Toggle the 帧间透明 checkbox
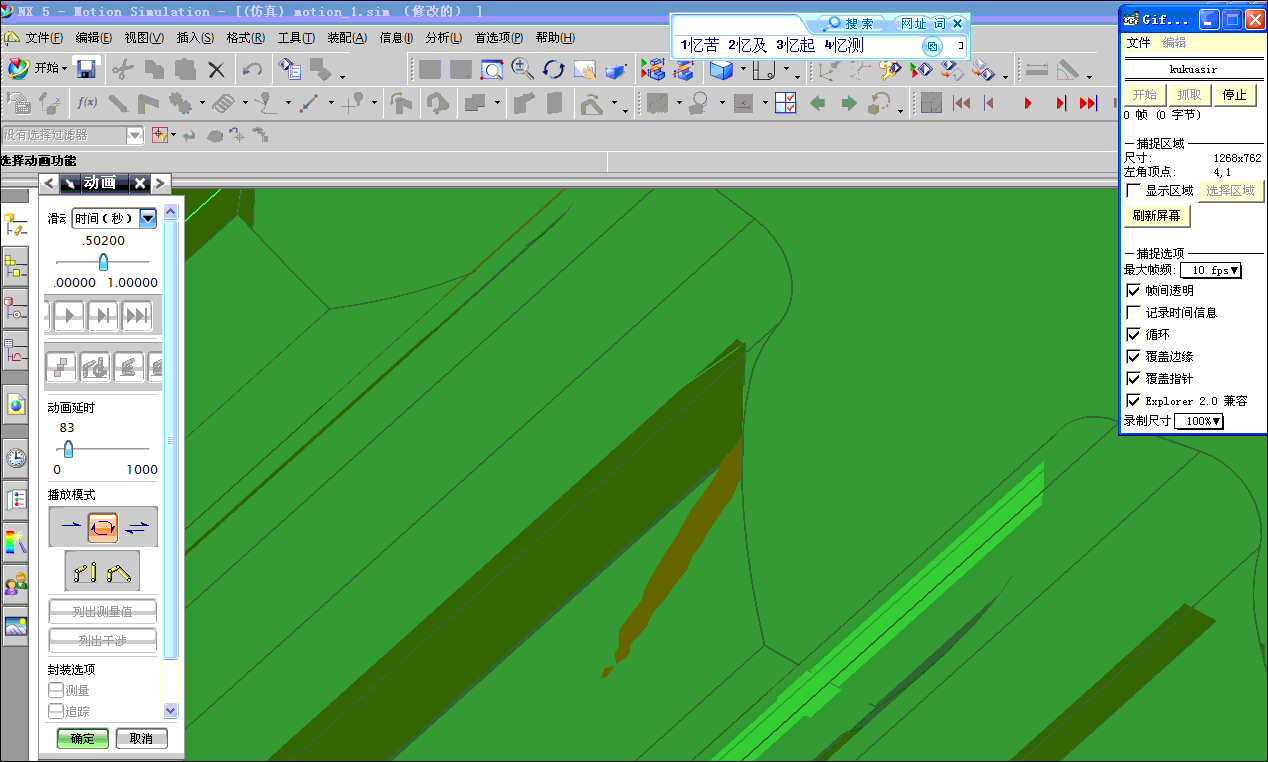Image resolution: width=1268 pixels, height=762 pixels. pos(1133,290)
